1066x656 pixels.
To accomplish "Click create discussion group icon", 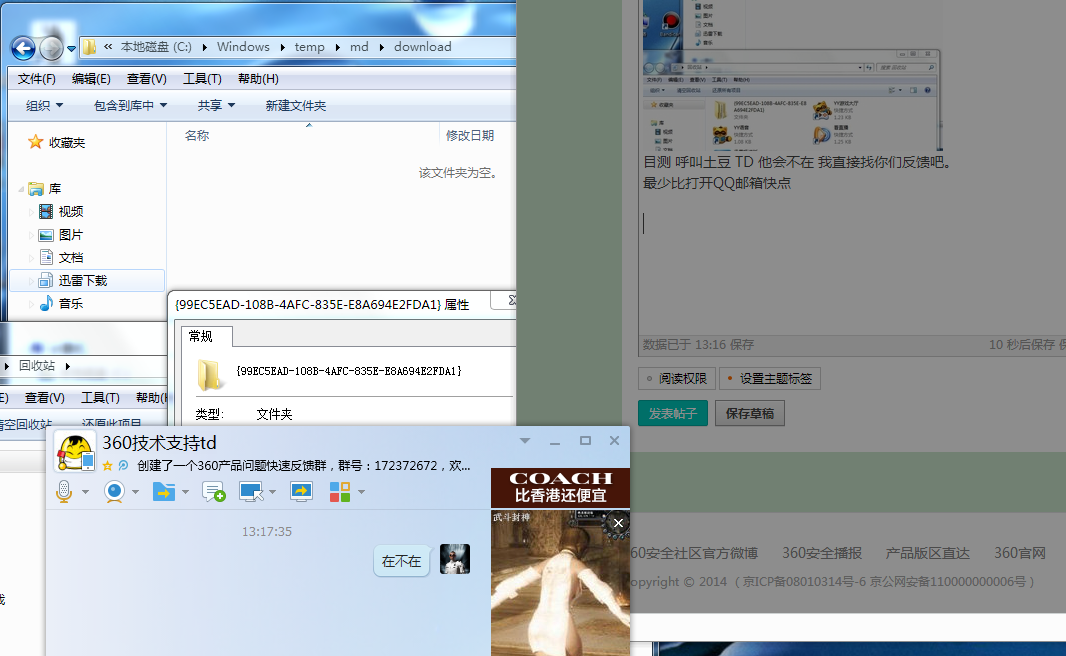I will pos(213,491).
